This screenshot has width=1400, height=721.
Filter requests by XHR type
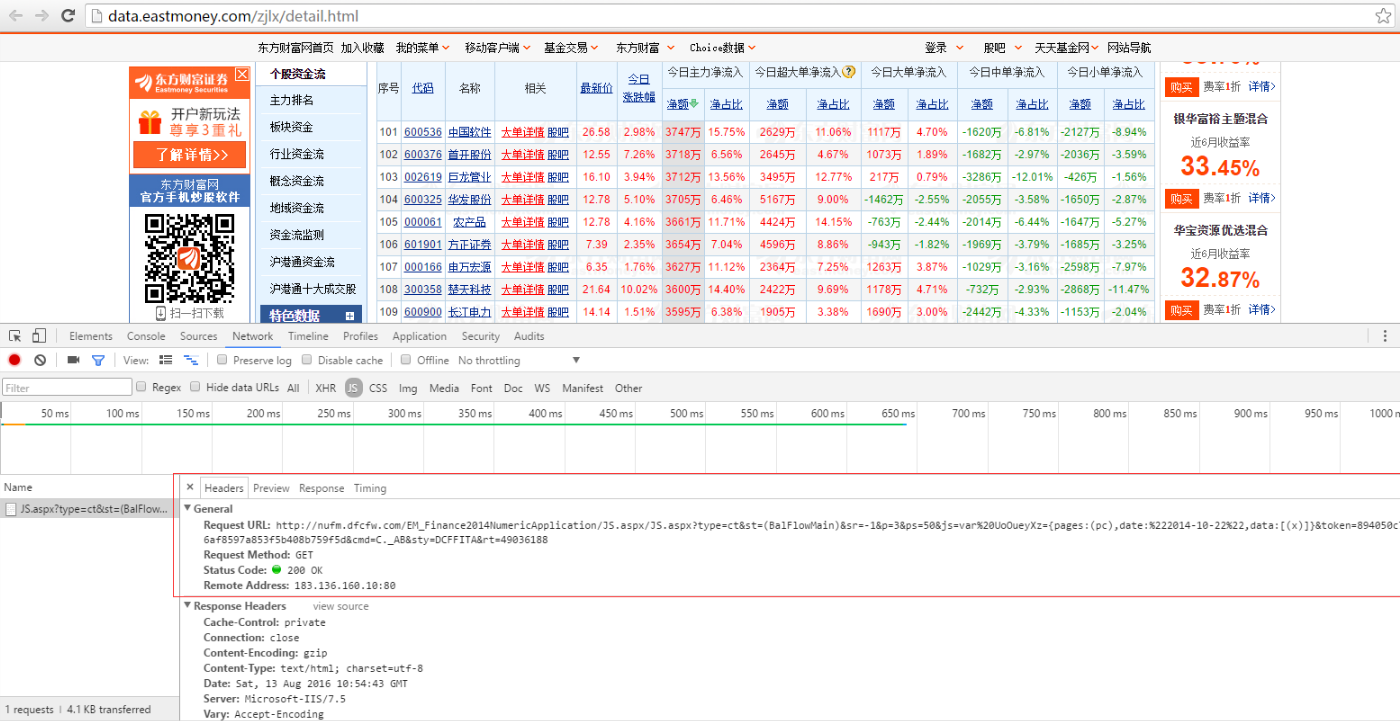326,388
